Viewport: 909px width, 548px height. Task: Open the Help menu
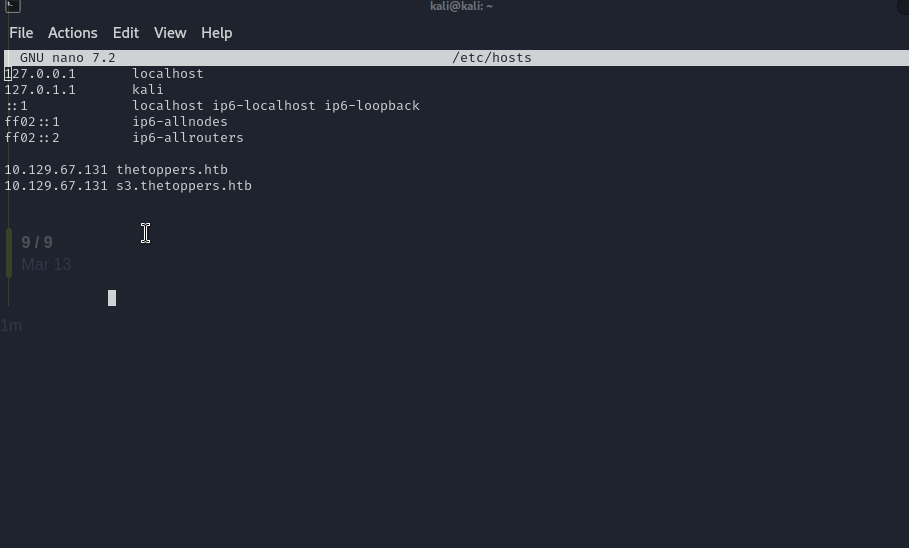pyautogui.click(x=217, y=33)
